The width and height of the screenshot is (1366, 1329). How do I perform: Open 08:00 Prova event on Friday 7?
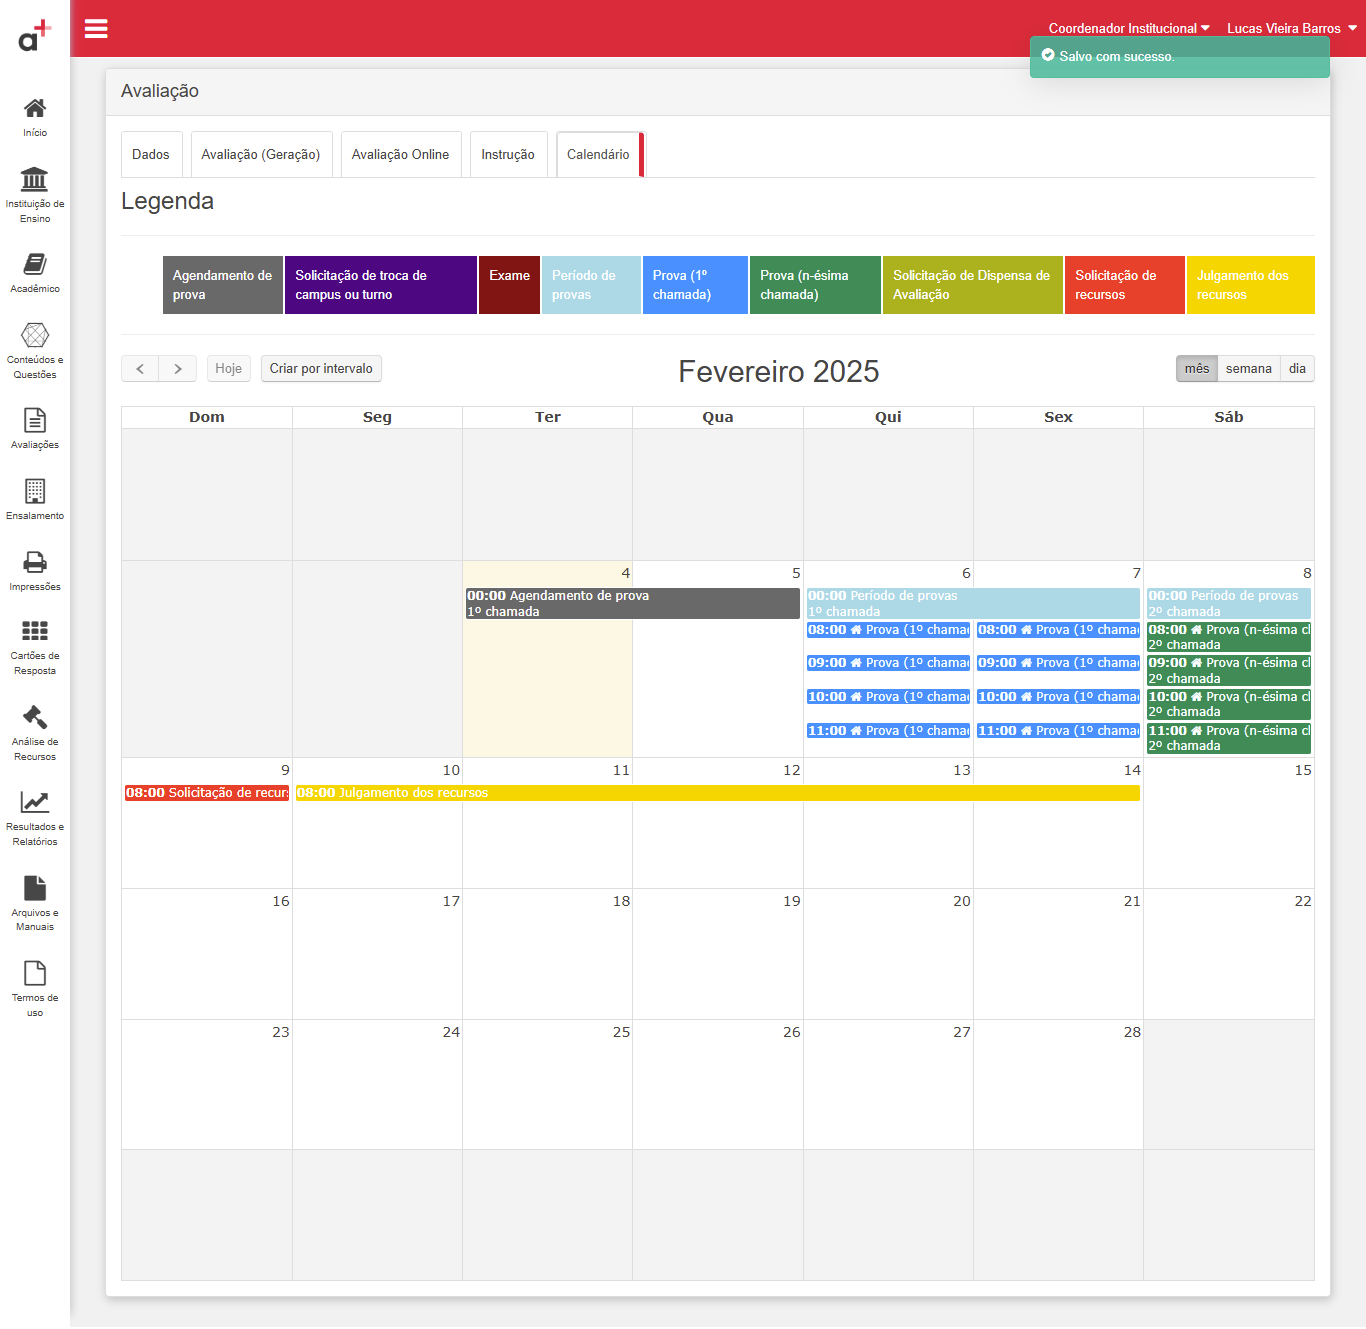click(1058, 630)
